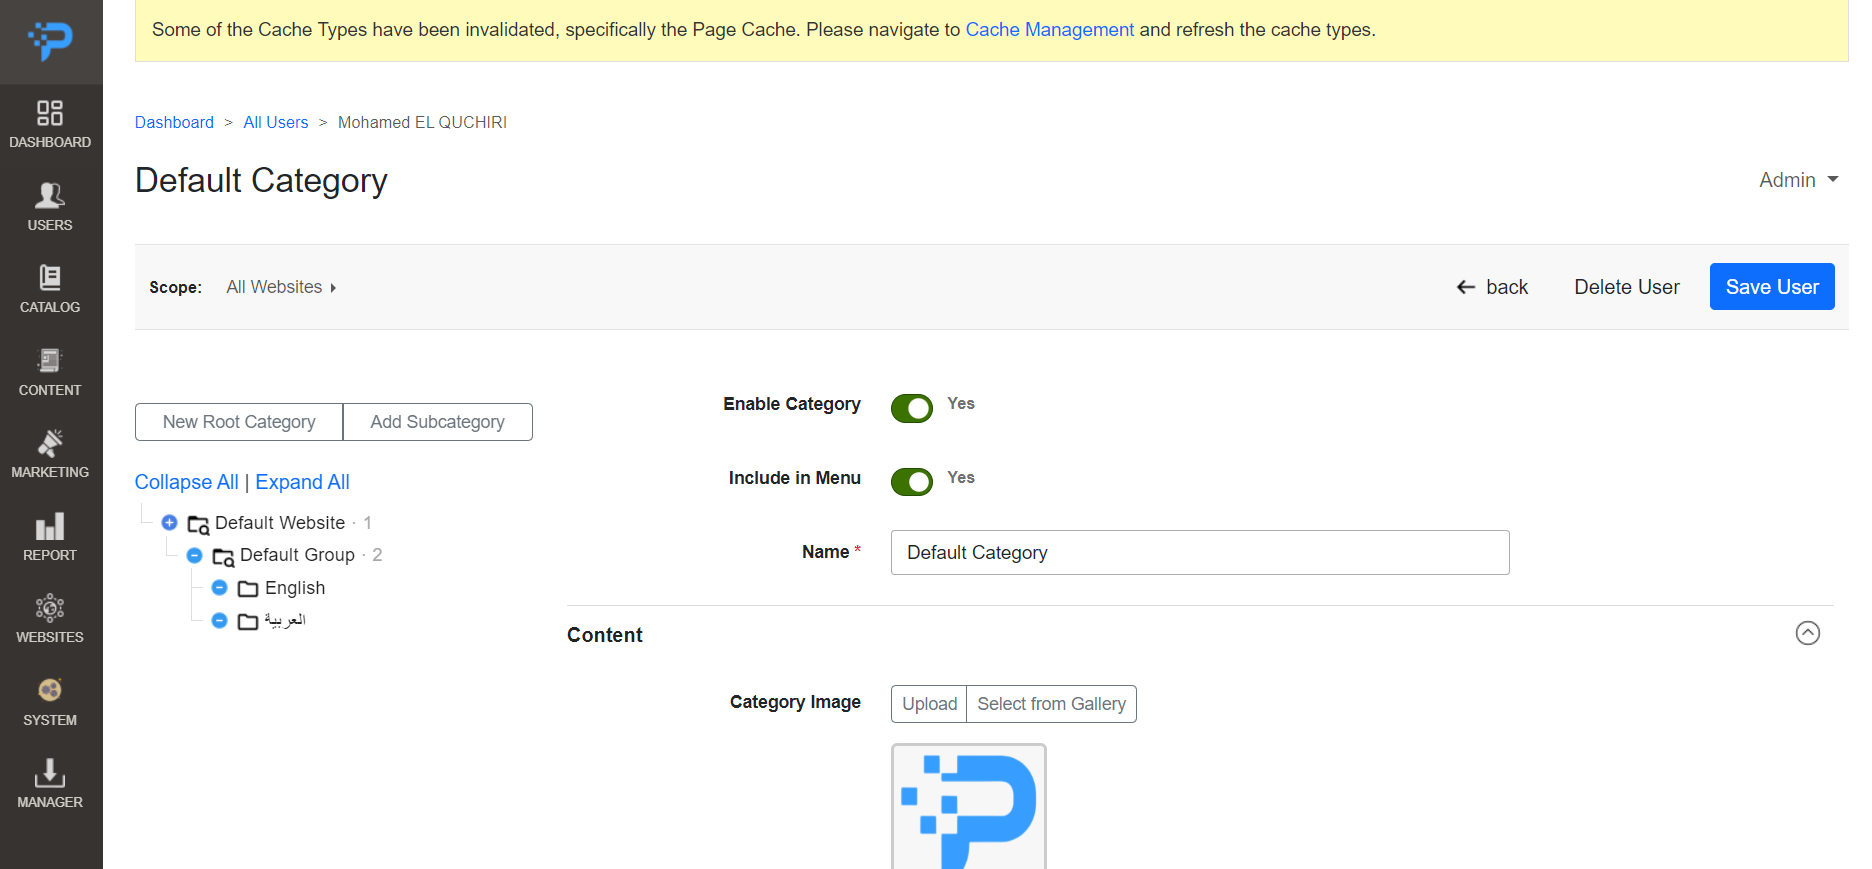Click Select from Gallery button

[1051, 704]
